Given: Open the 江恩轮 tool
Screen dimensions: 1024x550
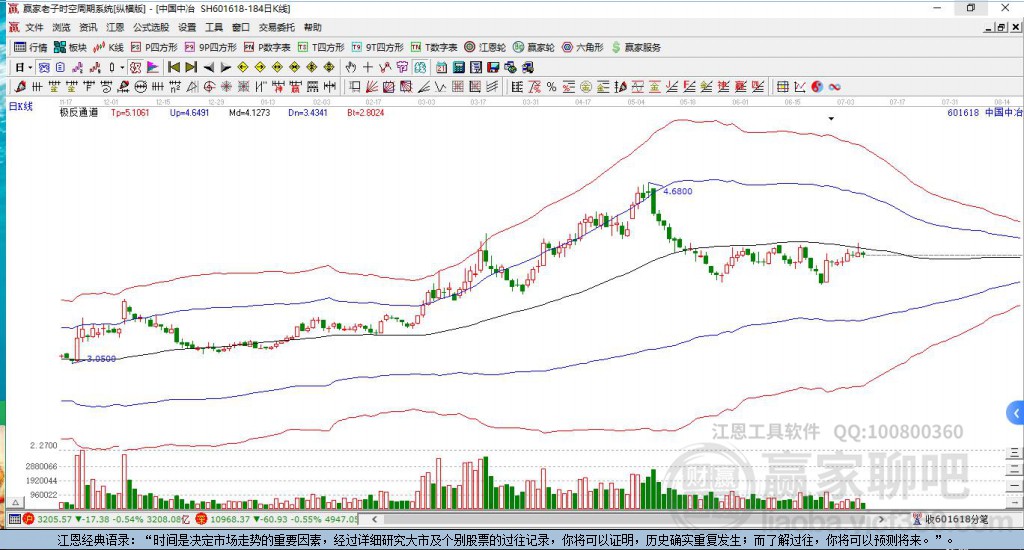Looking at the screenshot, I should tap(485, 48).
